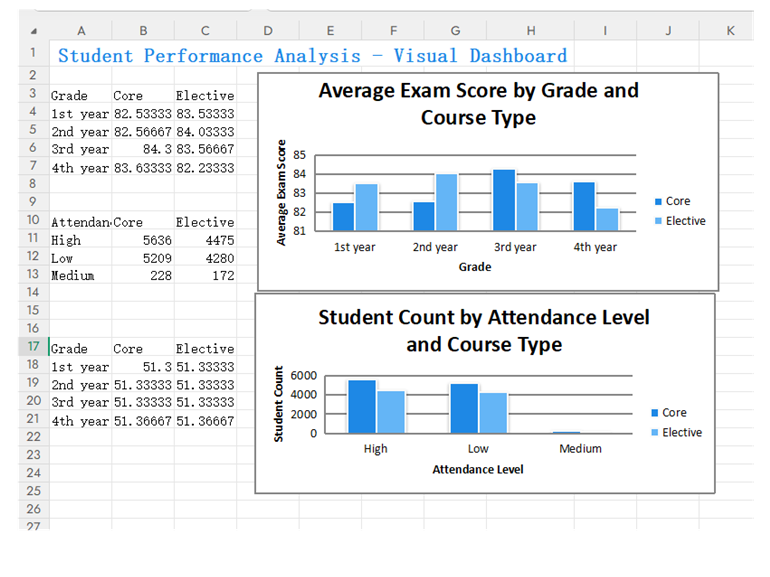Select column K header
The height and width of the screenshot is (577, 770).
[x=730, y=31]
